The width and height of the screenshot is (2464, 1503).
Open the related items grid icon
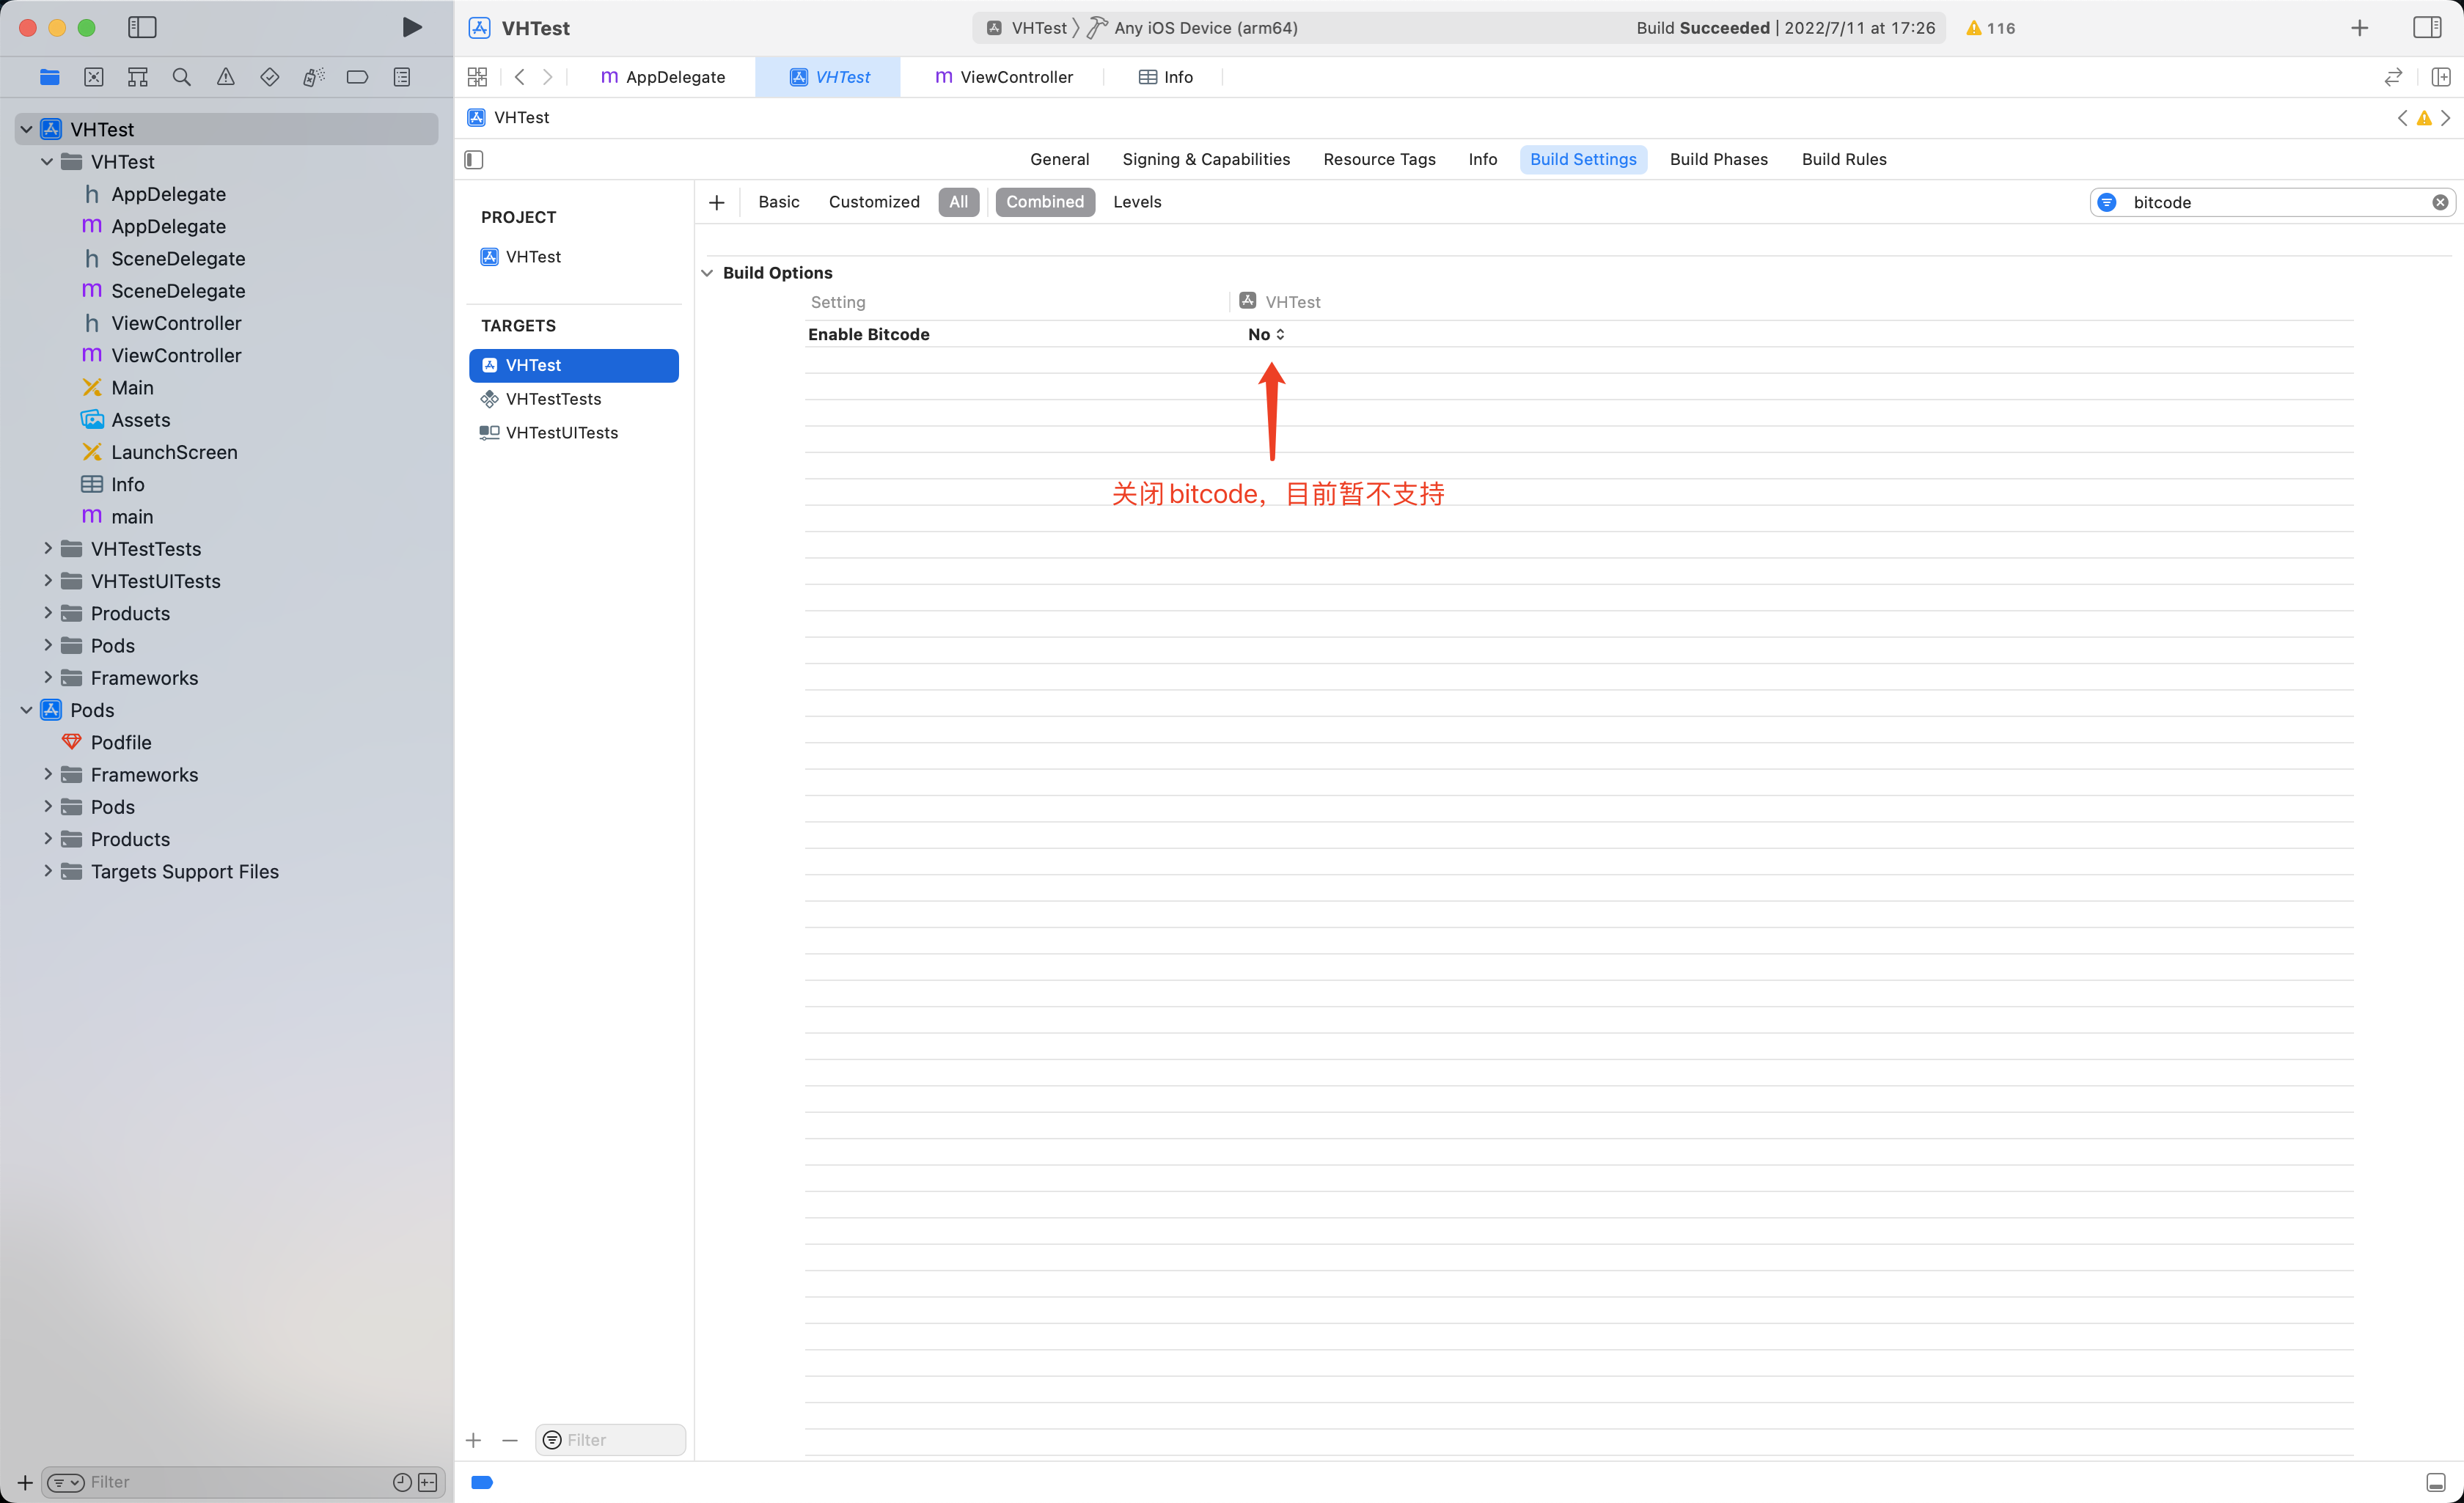point(477,77)
